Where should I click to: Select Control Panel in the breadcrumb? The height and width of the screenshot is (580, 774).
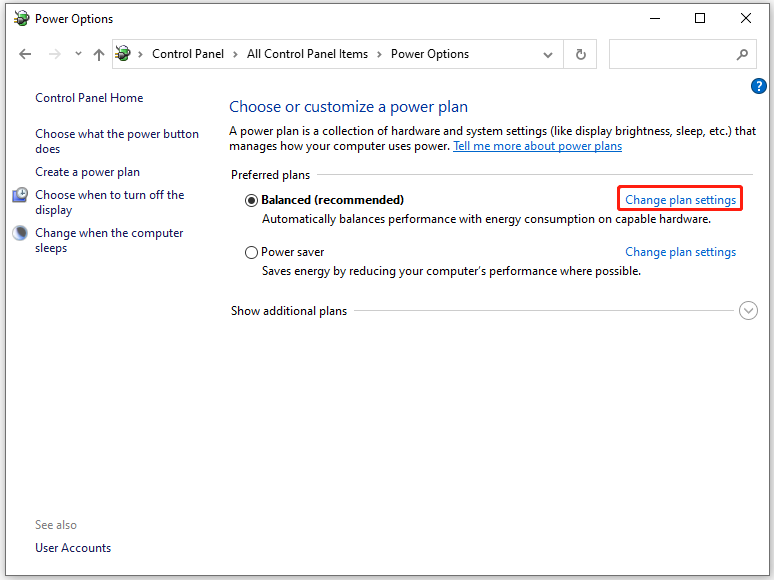tap(188, 54)
